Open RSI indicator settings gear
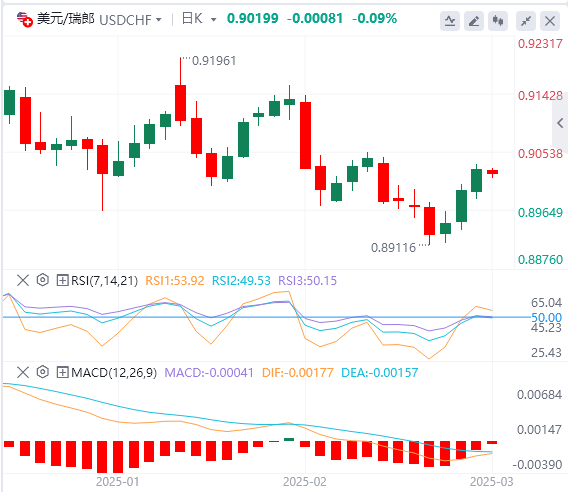The width and height of the screenshot is (568, 492). click(x=43, y=280)
